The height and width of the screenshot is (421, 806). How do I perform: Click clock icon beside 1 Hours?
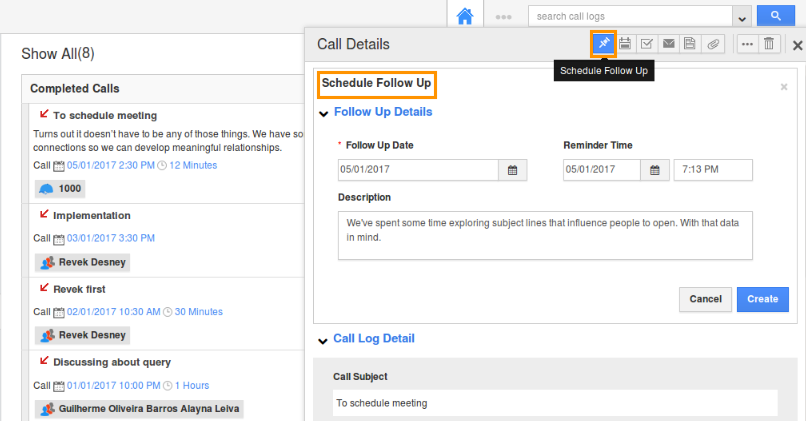(168, 386)
